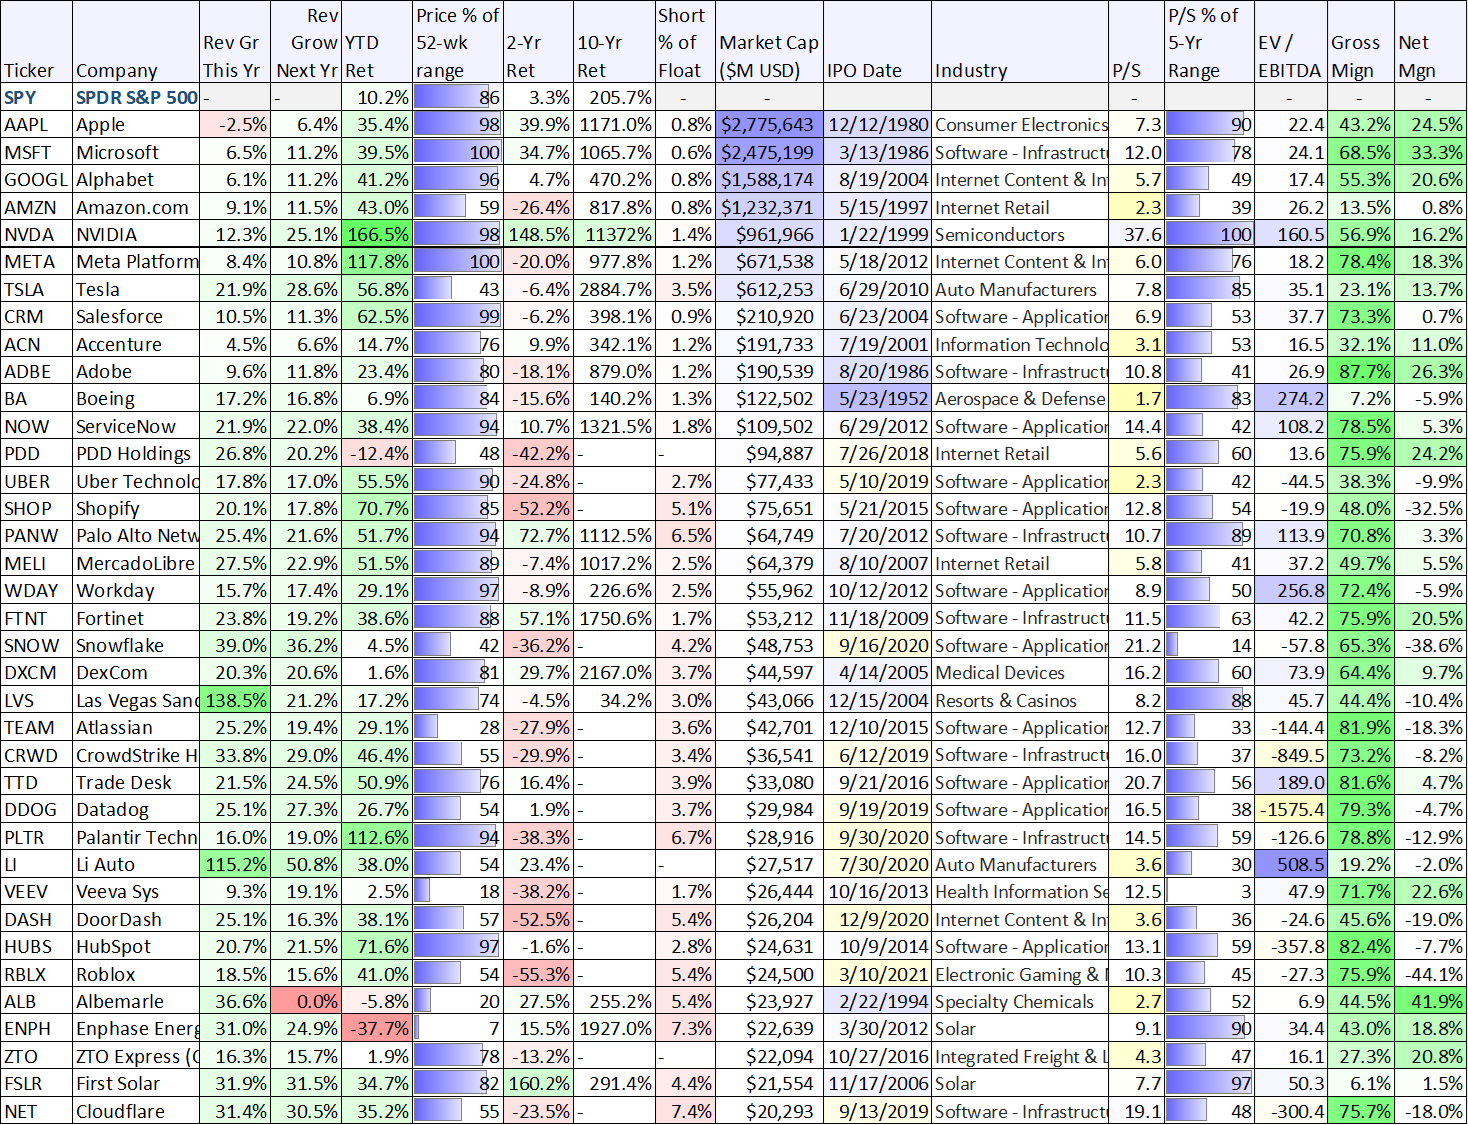Select First Solar's 2-year return 160.2%

point(538,1084)
